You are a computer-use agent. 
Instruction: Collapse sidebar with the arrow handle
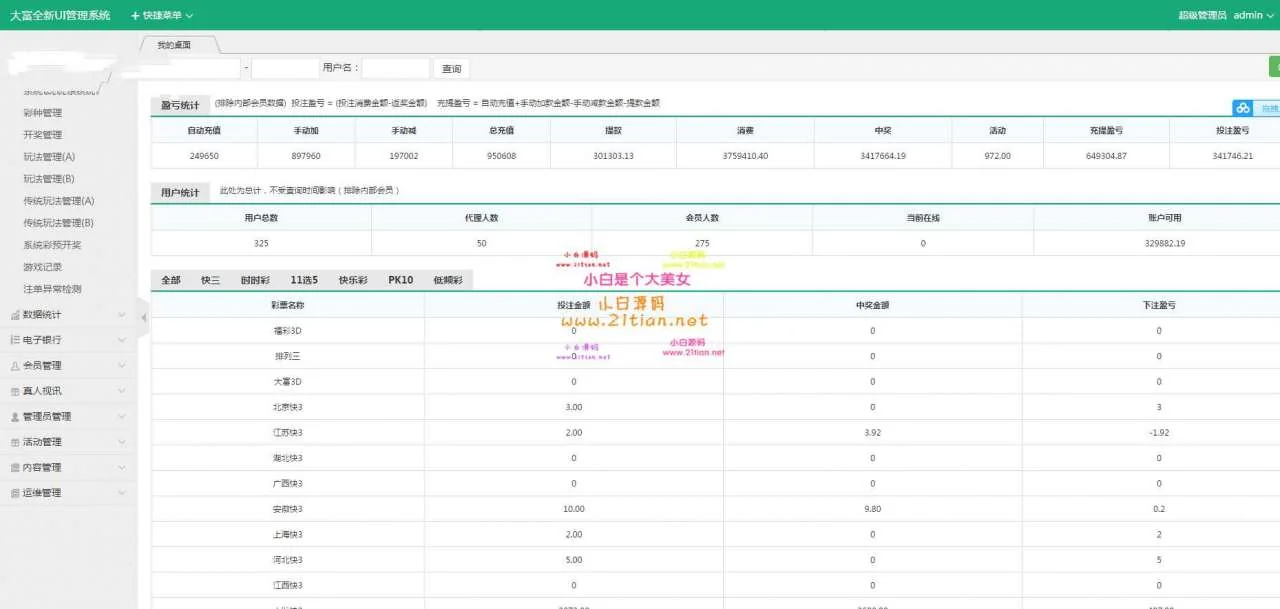tap(143, 317)
